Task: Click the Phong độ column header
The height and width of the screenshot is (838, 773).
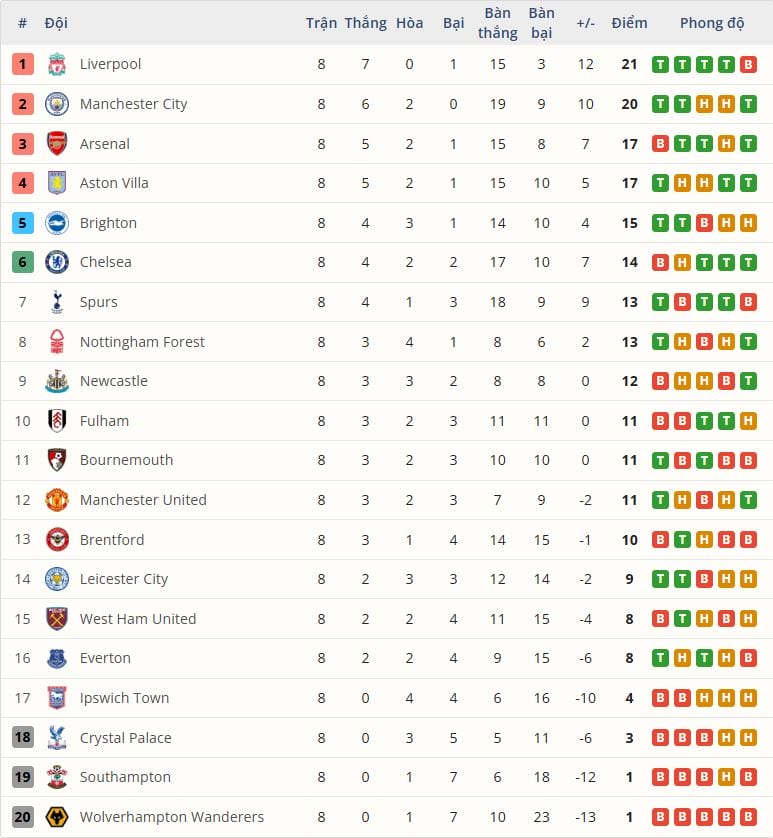Action: click(712, 23)
